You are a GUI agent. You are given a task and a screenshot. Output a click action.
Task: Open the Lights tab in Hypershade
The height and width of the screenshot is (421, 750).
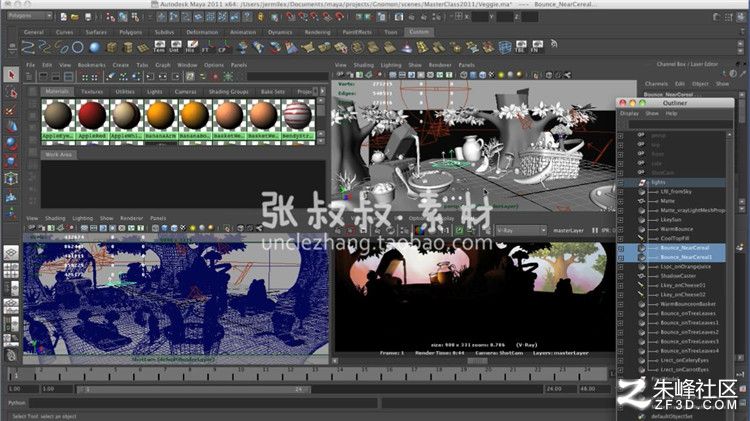pyautogui.click(x=154, y=91)
